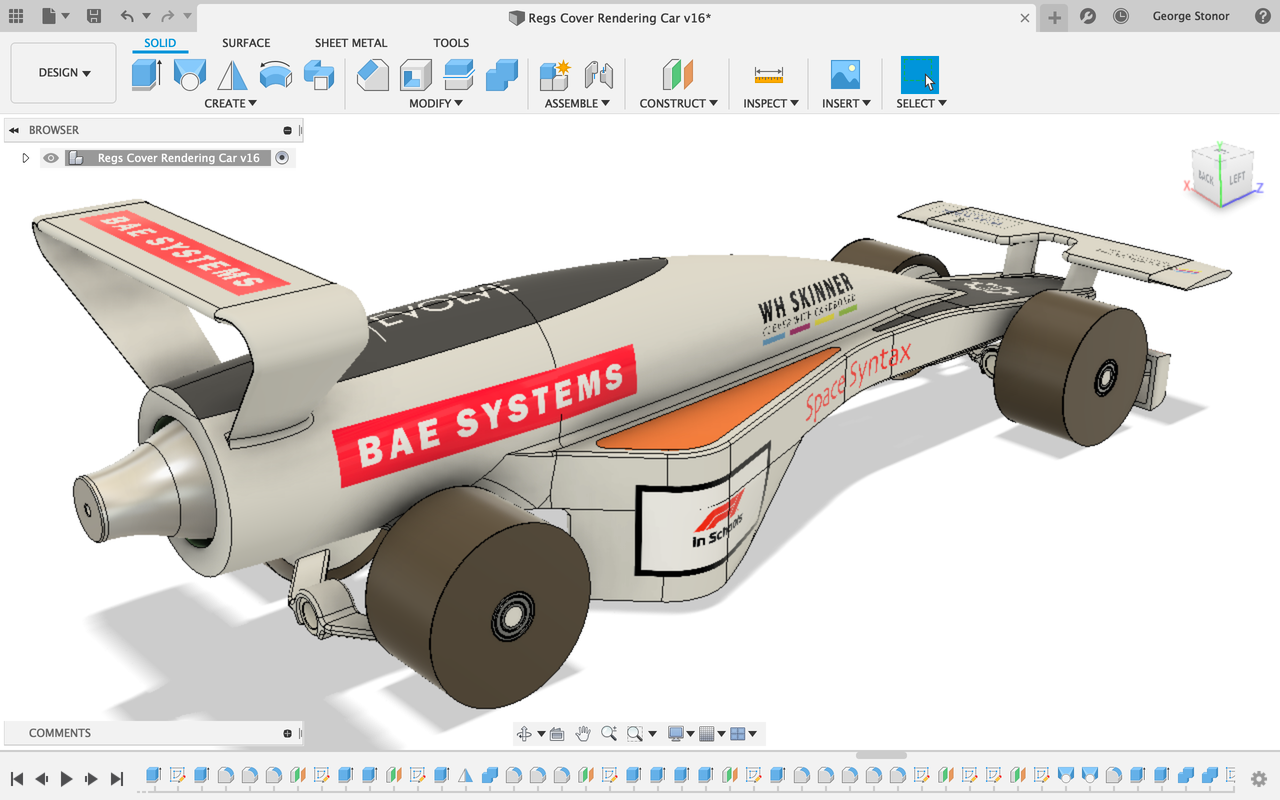This screenshot has height=800, width=1280.
Task: Open the MODIFY dropdown menu
Action: (x=436, y=103)
